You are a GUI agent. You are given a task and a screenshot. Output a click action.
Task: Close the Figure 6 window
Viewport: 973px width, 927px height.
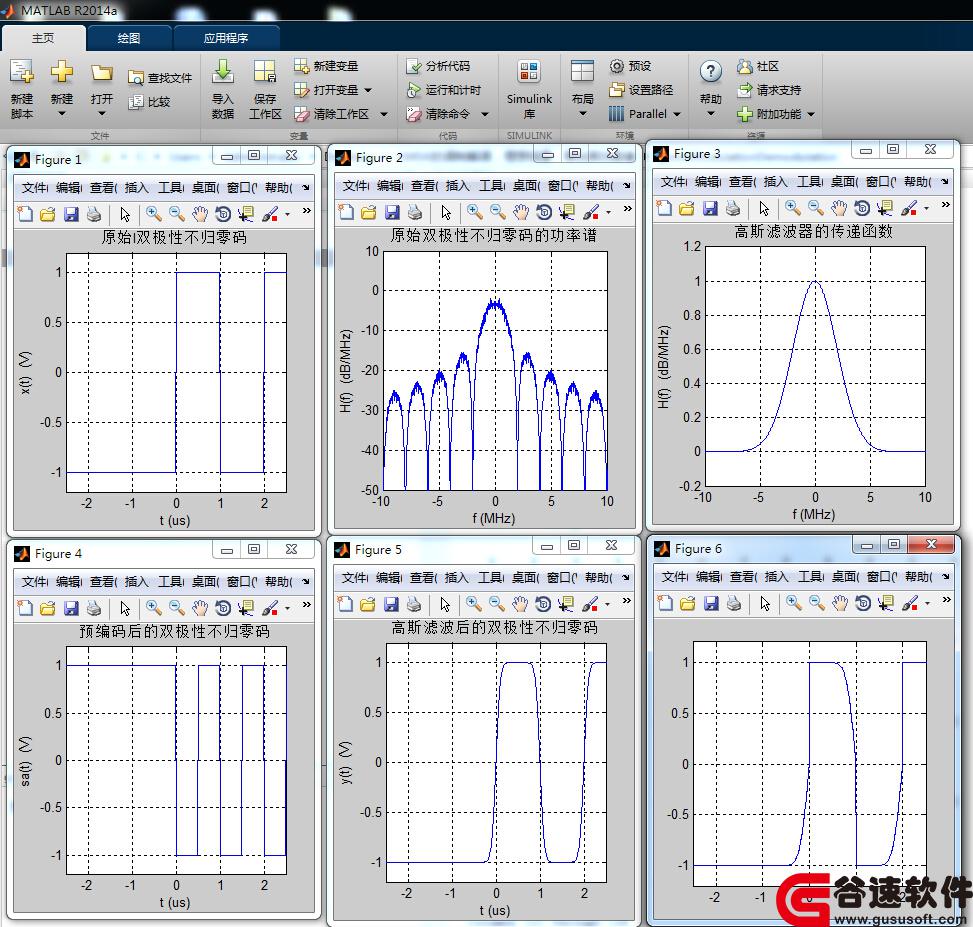pyautogui.click(x=931, y=544)
